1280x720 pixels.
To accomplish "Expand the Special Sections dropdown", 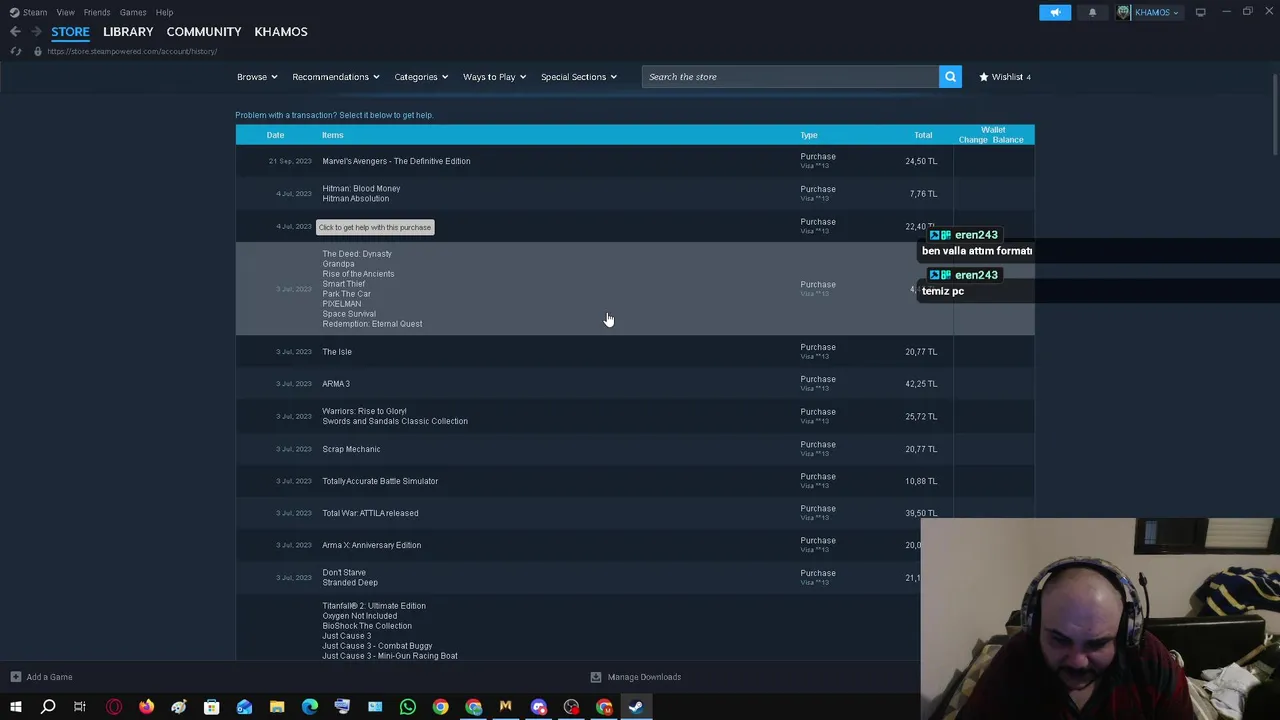I will (x=579, y=77).
